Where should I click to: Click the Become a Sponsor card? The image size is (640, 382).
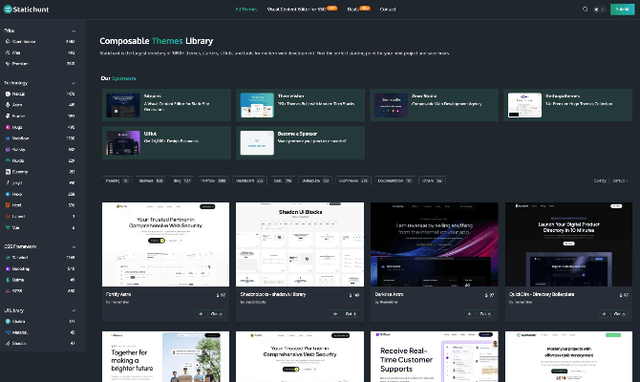(300, 142)
